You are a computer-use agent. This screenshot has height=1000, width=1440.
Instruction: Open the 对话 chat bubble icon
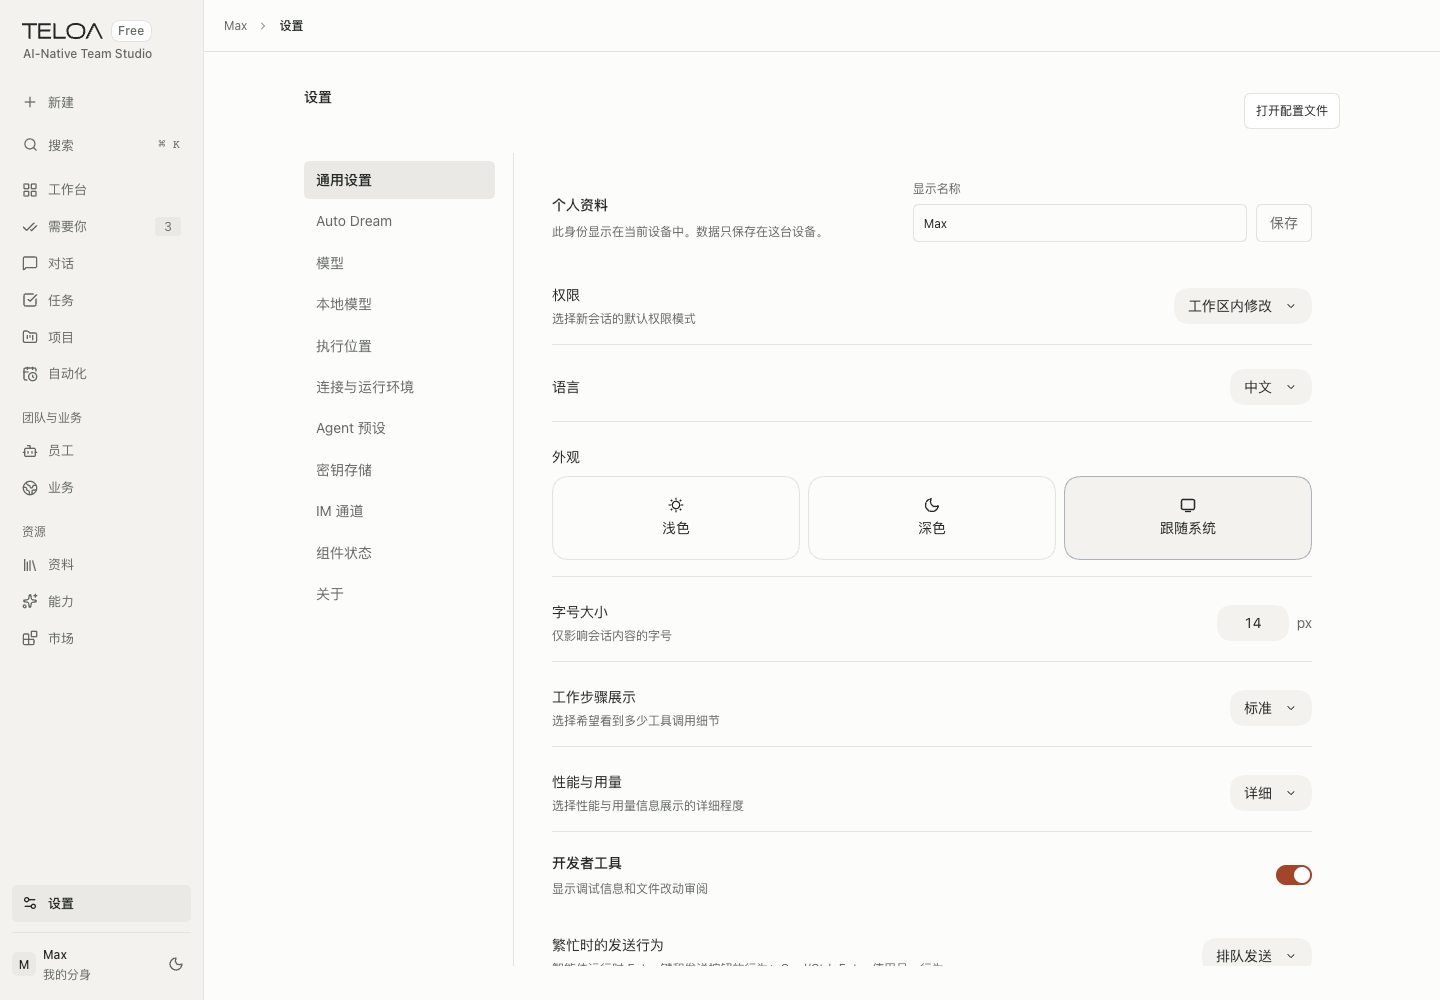point(30,264)
